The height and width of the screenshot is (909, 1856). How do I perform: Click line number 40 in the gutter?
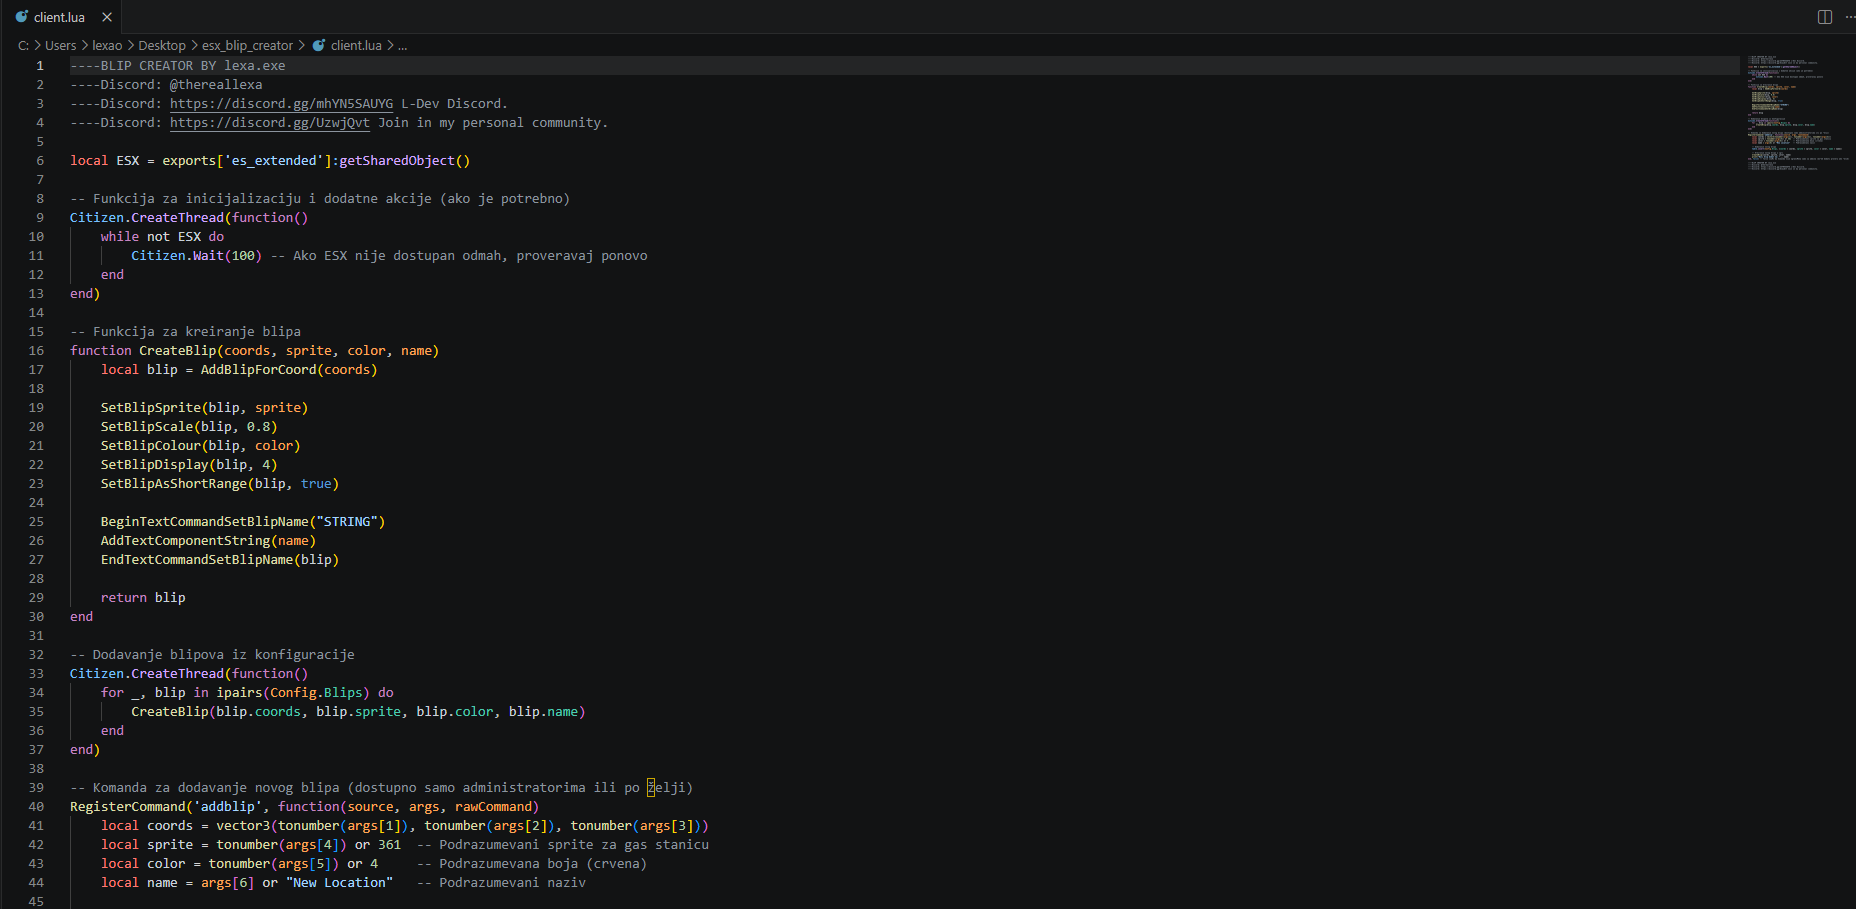36,807
